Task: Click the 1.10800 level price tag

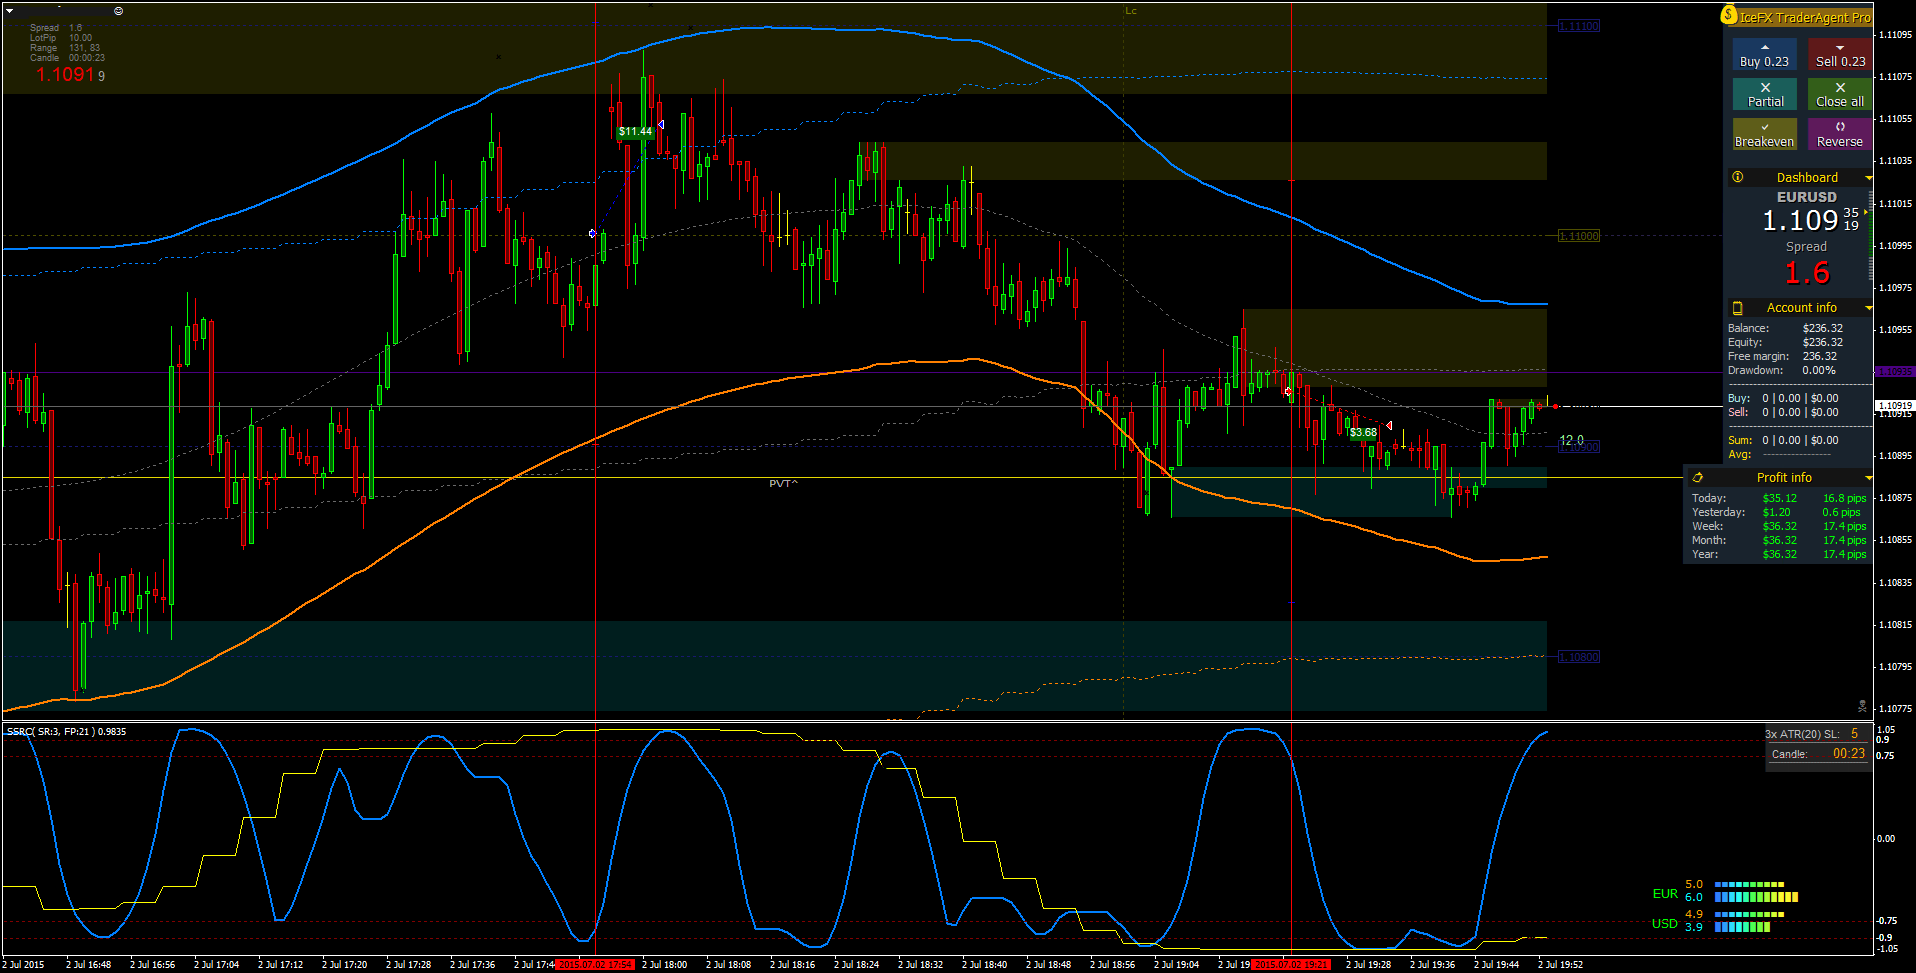Action: (x=1579, y=657)
